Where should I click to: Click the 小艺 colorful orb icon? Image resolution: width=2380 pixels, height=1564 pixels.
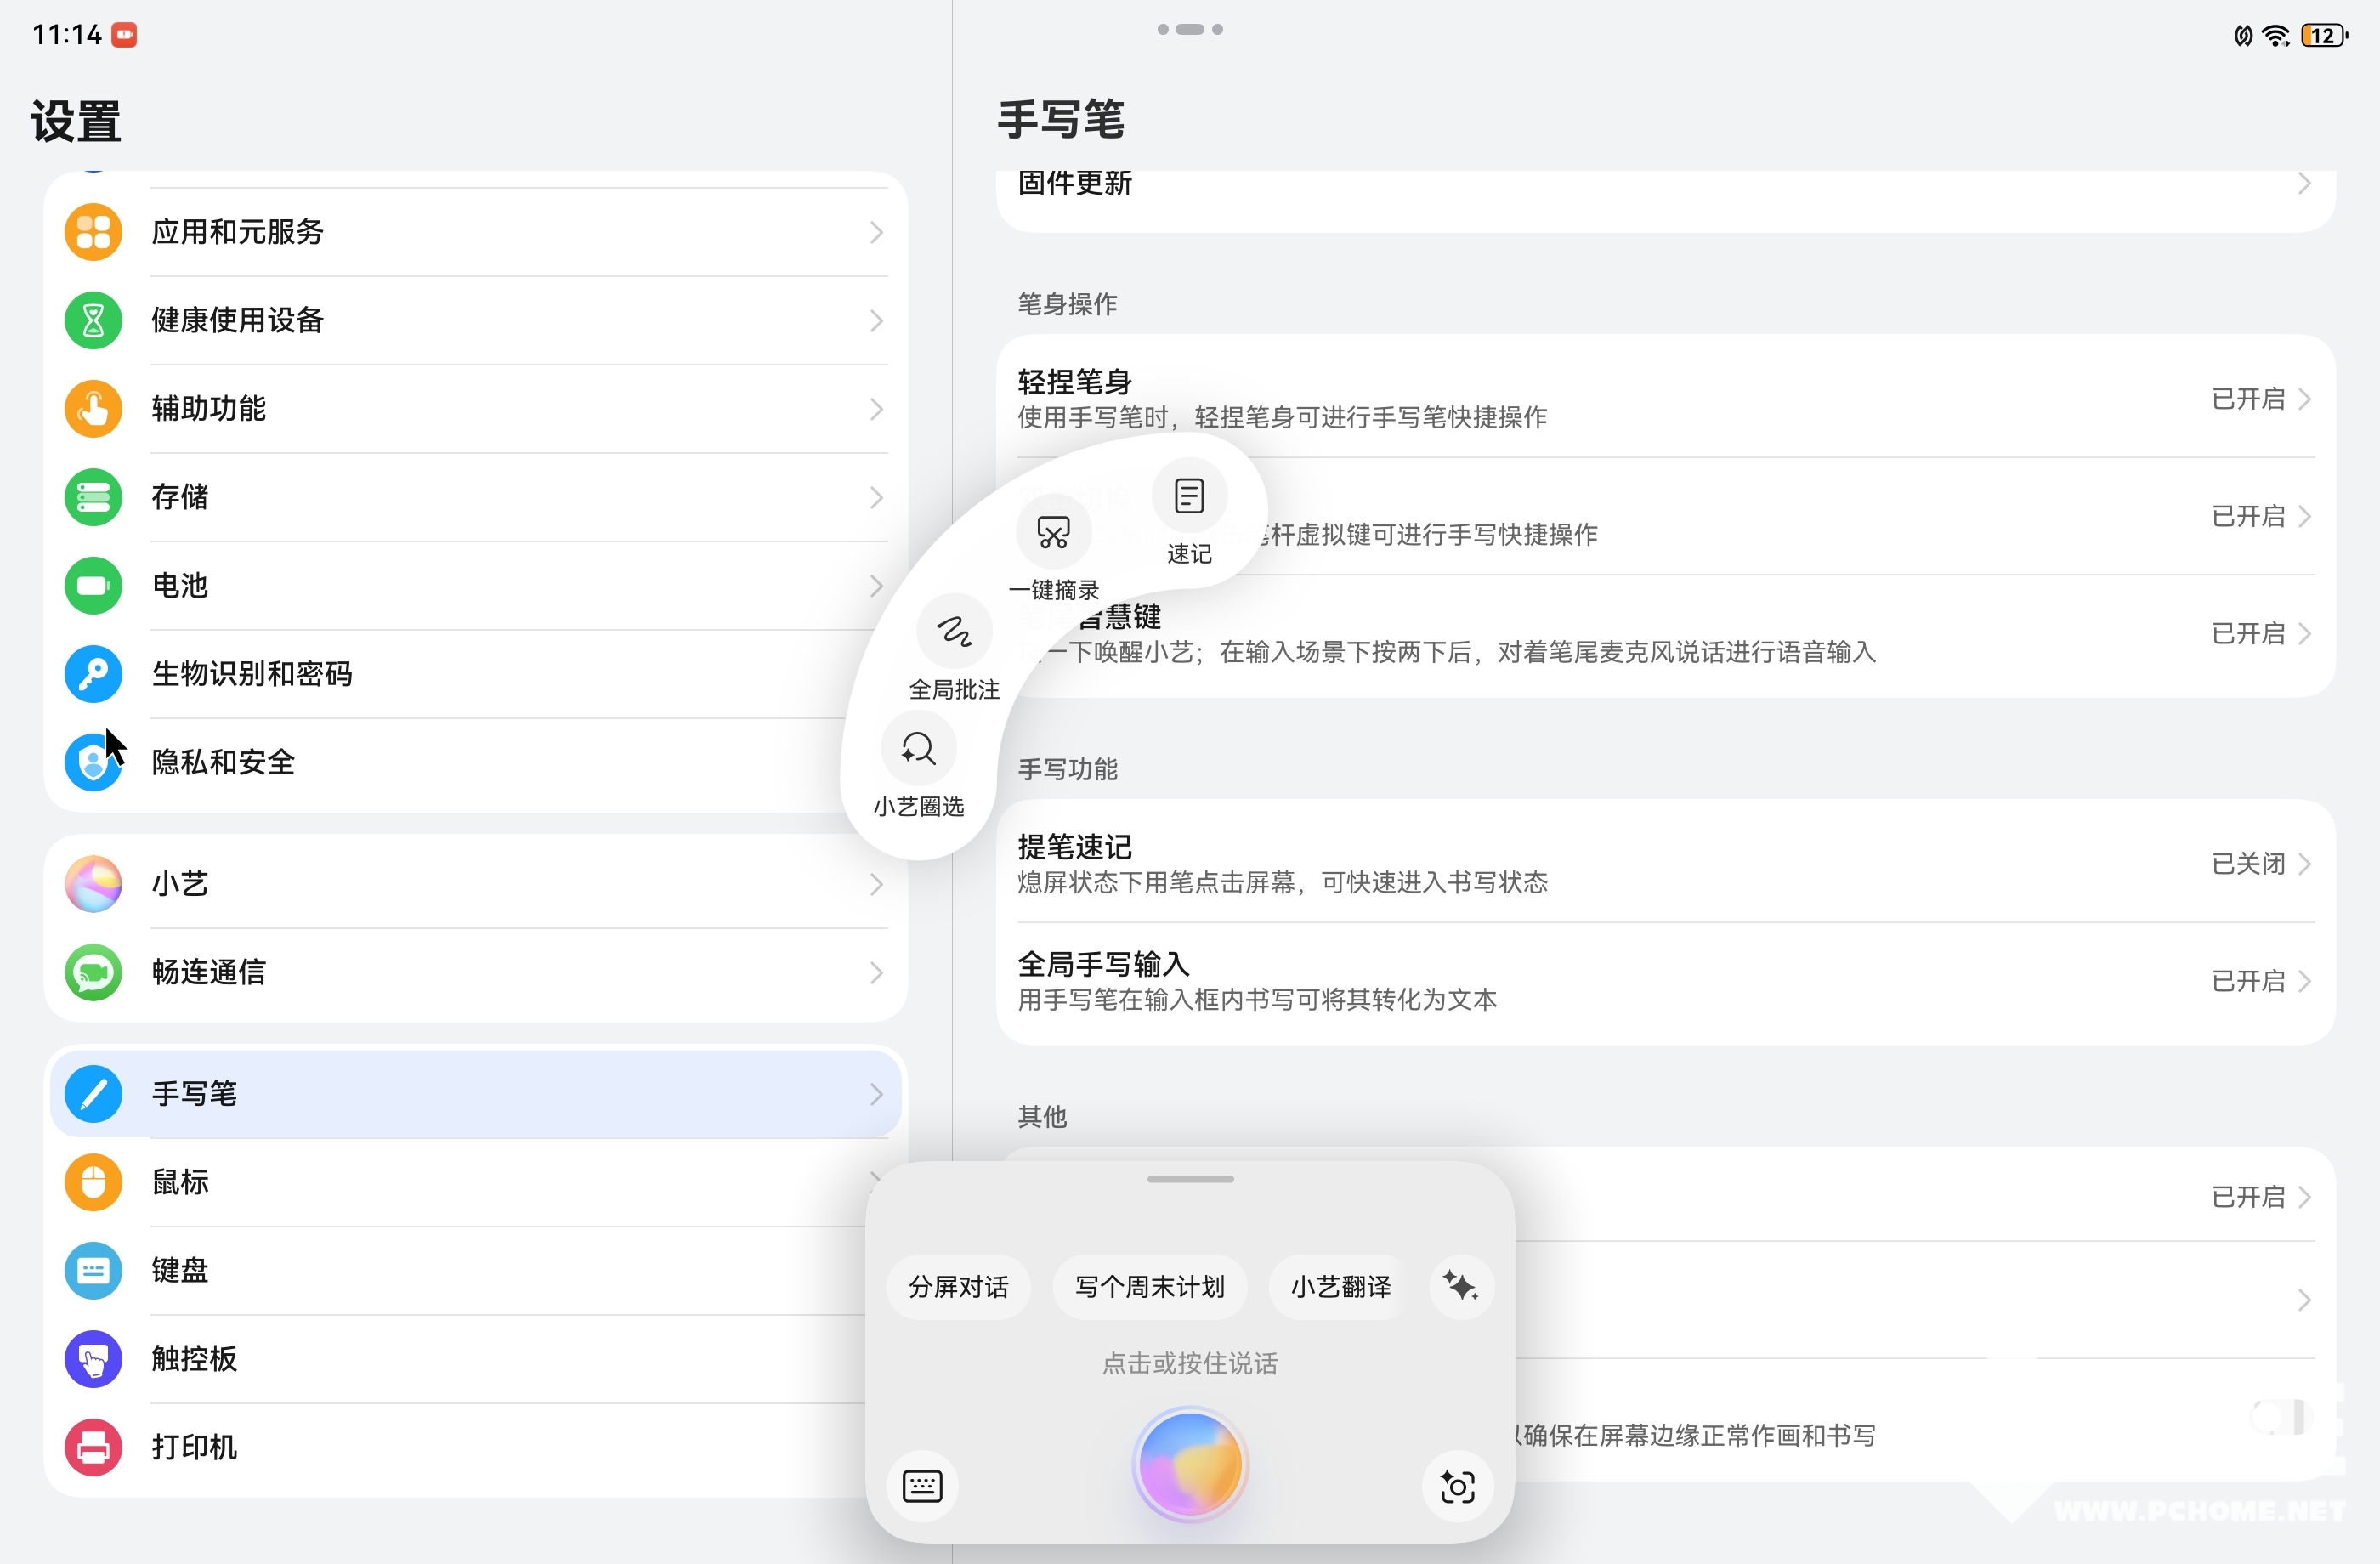click(93, 884)
